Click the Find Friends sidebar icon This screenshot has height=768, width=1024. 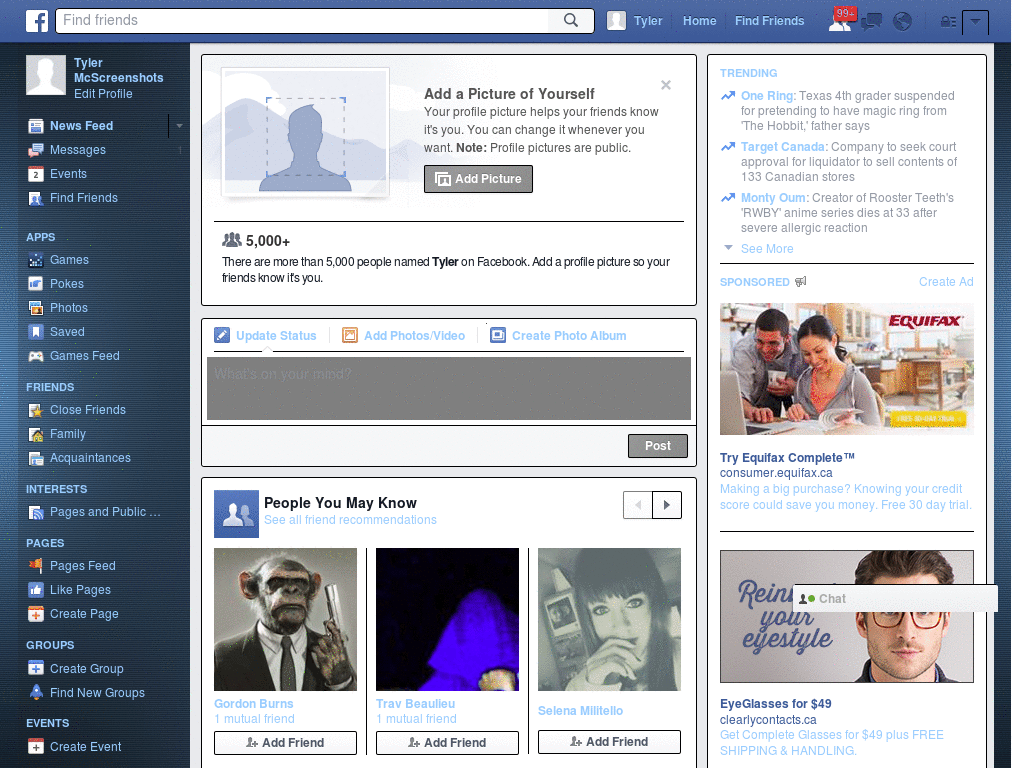(36, 199)
